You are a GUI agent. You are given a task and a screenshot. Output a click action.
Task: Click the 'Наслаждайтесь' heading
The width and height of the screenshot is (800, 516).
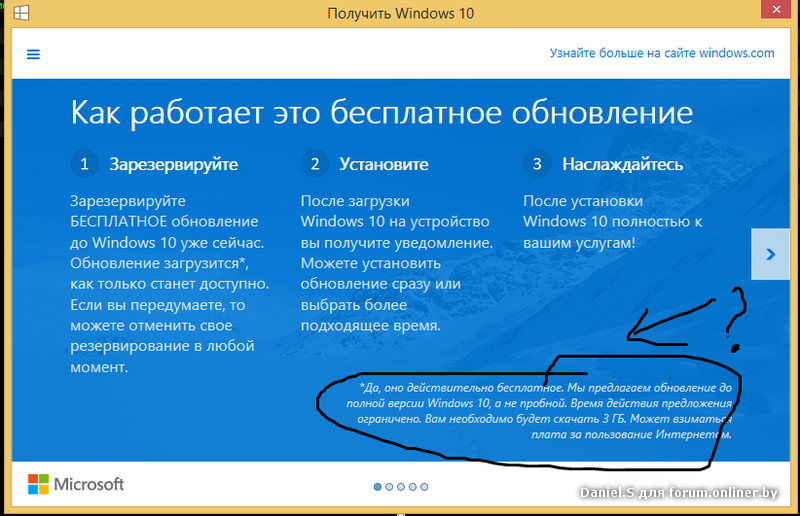622,164
